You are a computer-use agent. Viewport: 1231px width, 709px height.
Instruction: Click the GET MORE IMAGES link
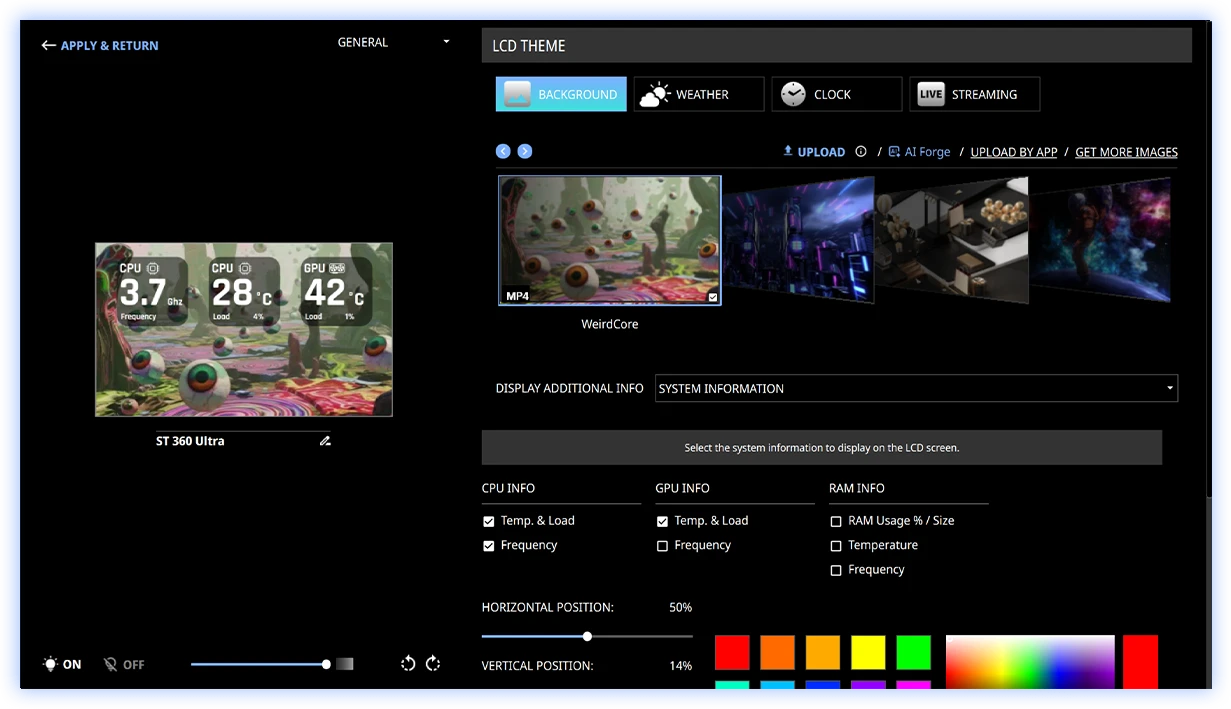click(1126, 152)
